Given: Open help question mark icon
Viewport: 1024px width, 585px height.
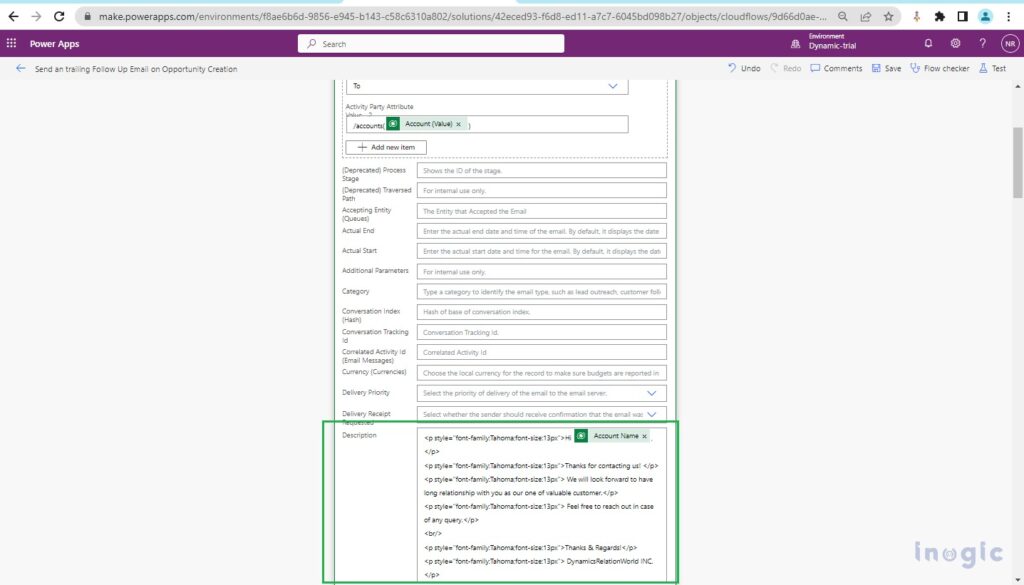Looking at the screenshot, I should (x=982, y=43).
